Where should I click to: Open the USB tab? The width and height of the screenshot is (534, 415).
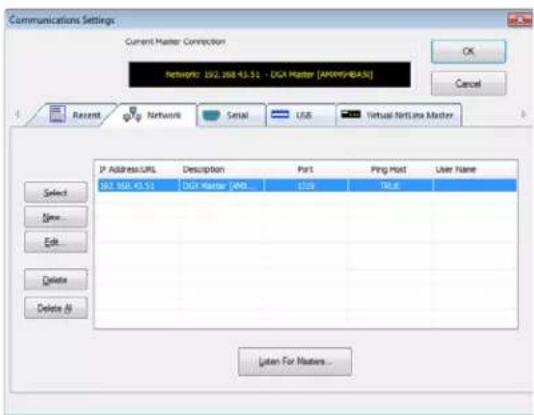301,115
